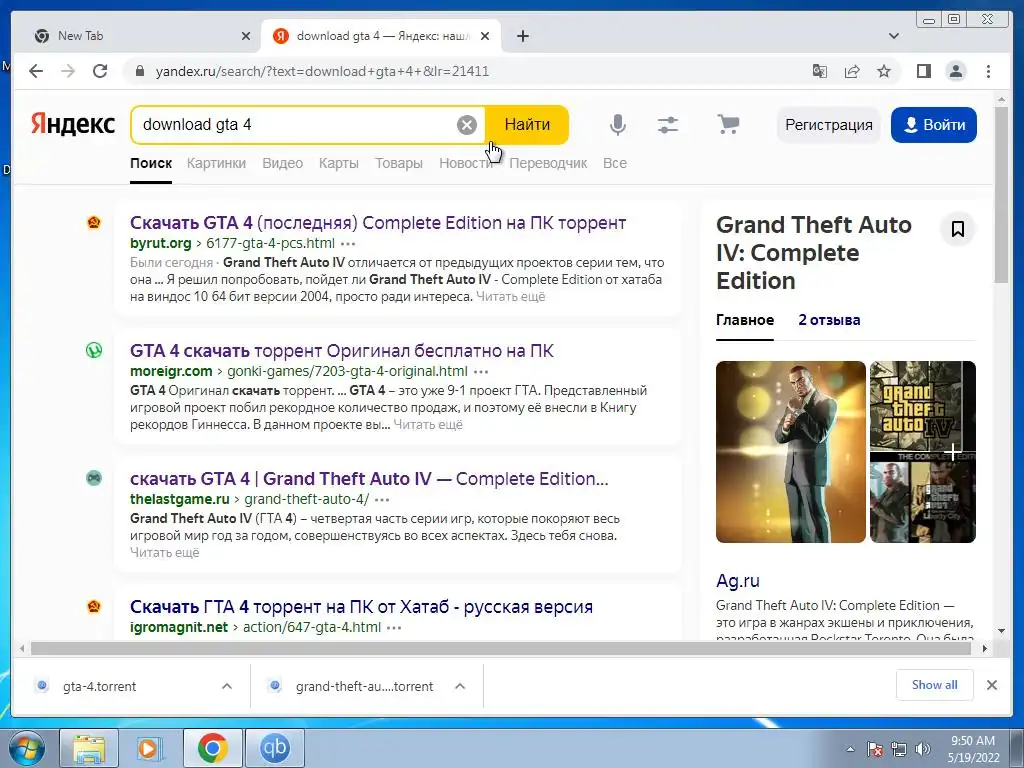Click the Войти login button
1024x768 pixels.
pyautogui.click(x=933, y=125)
